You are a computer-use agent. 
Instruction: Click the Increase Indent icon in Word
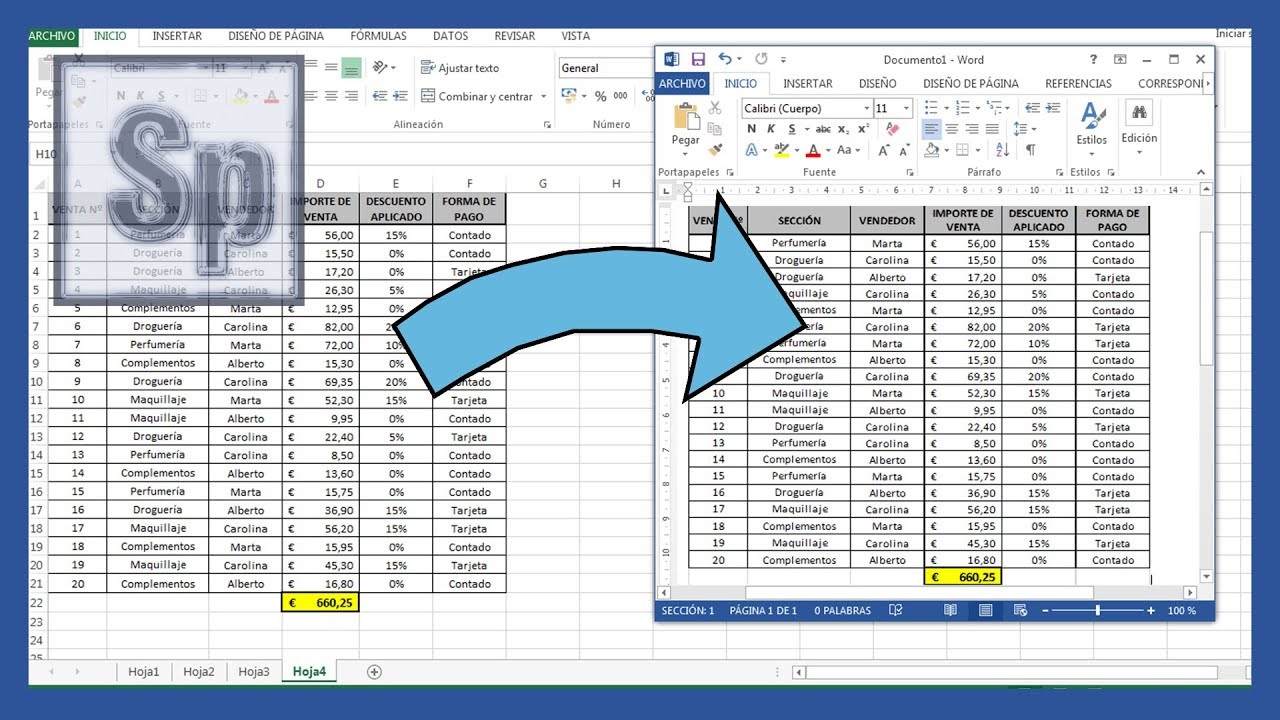point(1054,108)
